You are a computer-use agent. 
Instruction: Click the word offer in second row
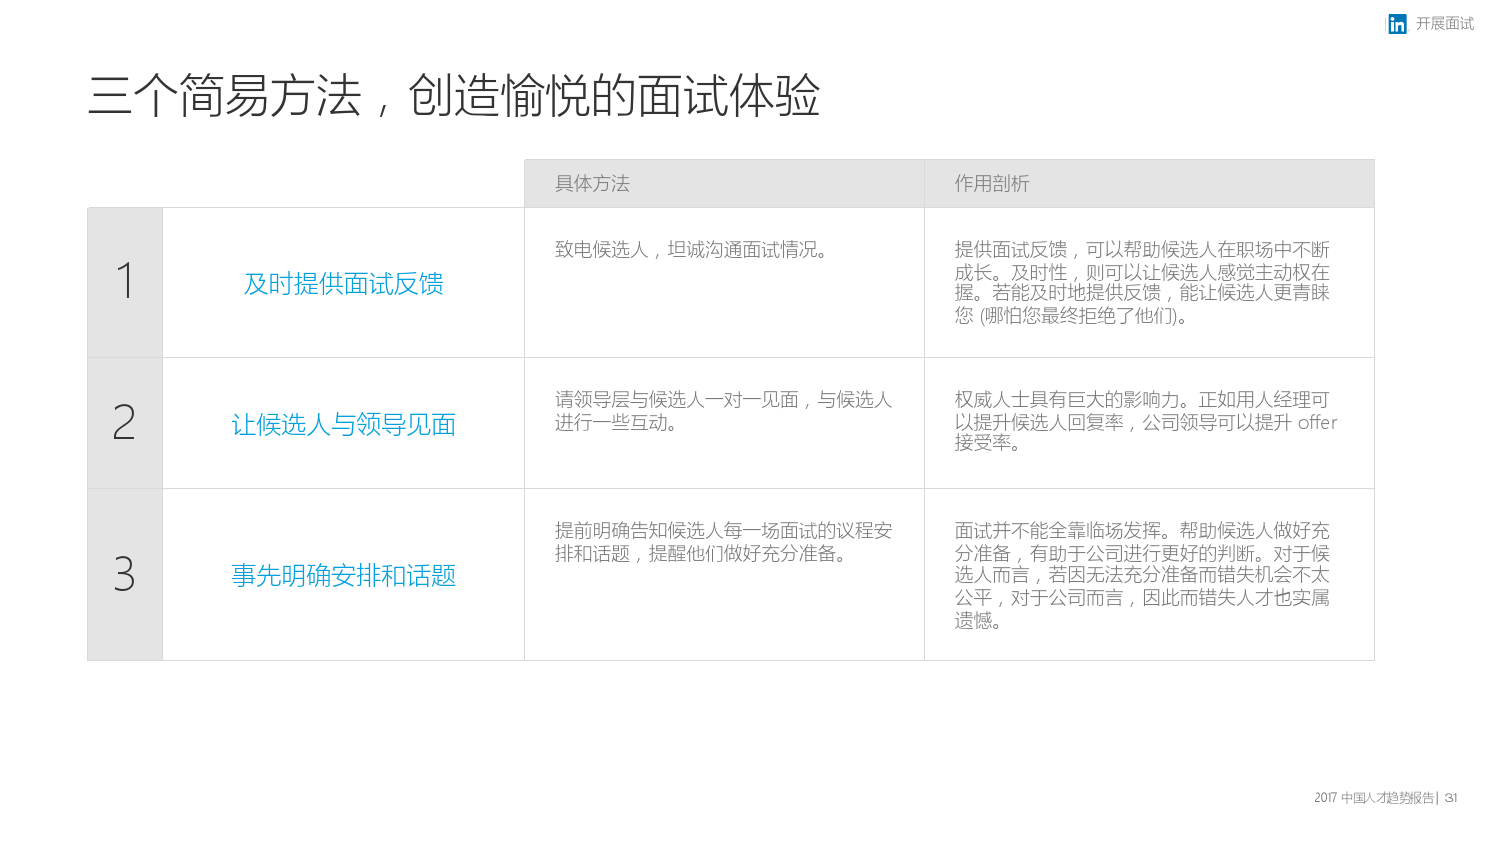click(x=1317, y=423)
